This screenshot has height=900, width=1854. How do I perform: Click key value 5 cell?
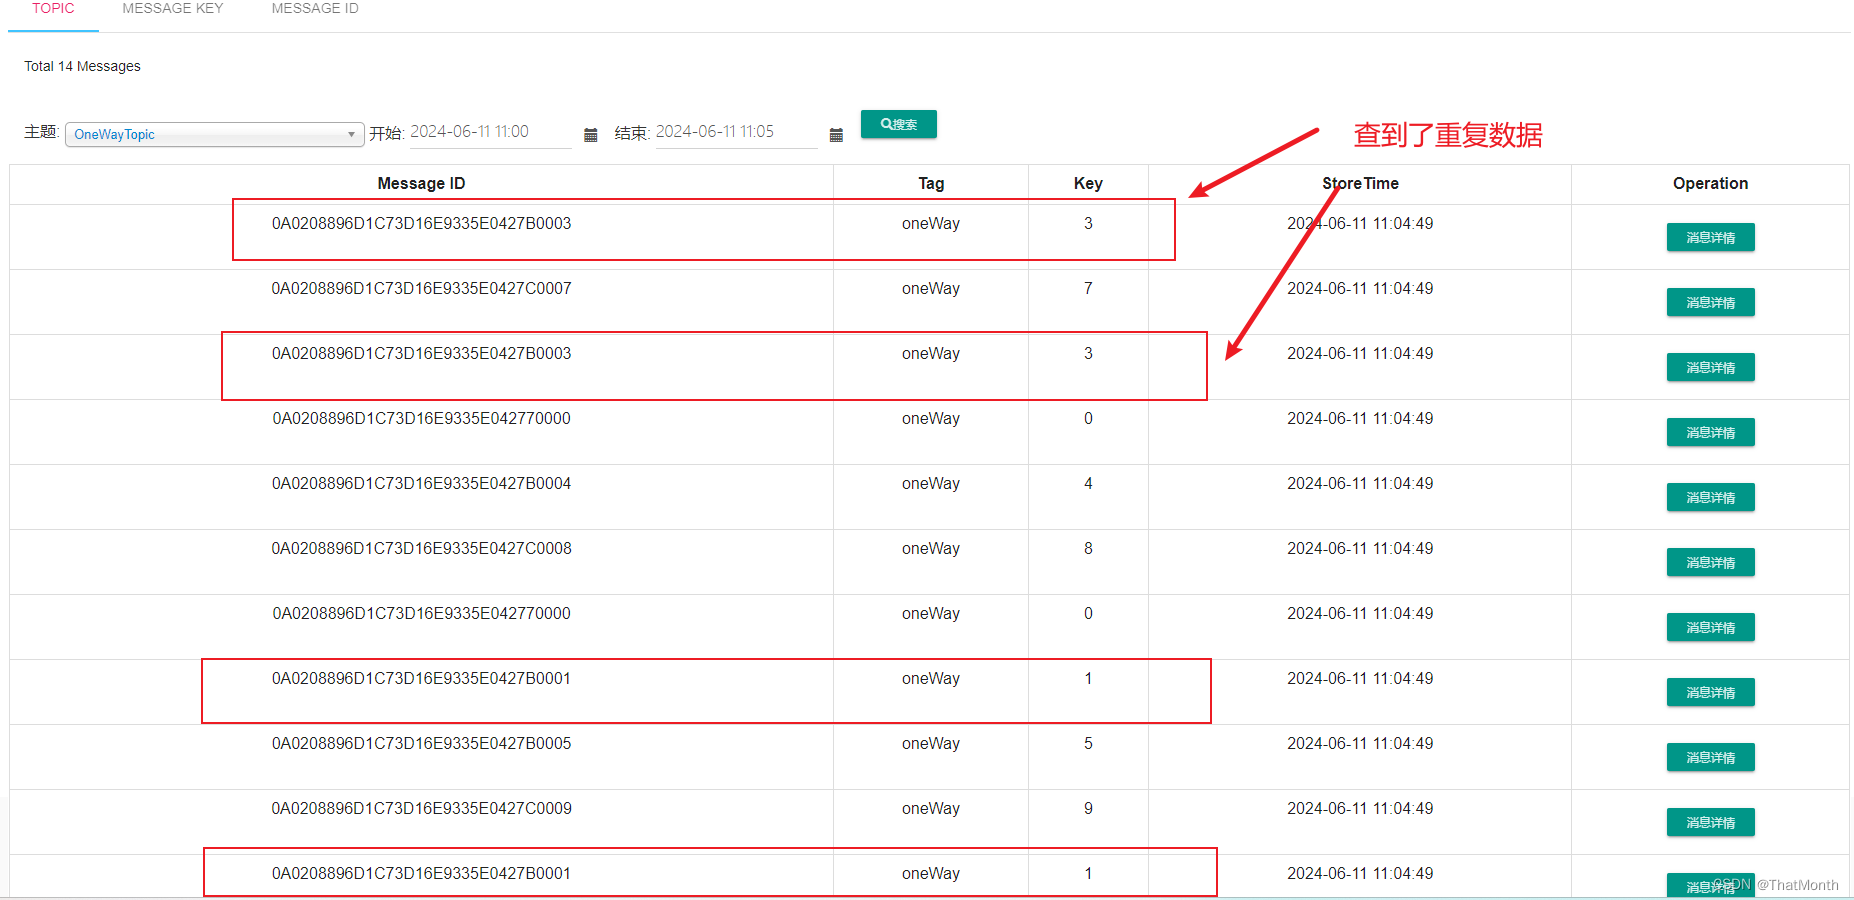pyautogui.click(x=1088, y=744)
